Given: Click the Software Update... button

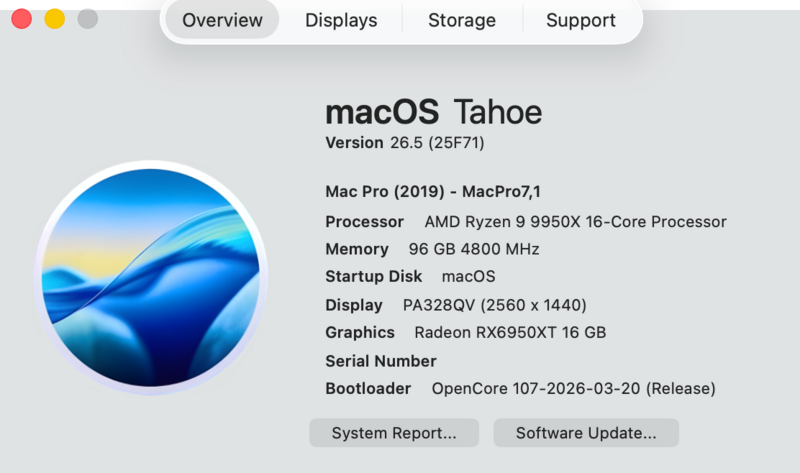Looking at the screenshot, I should (x=586, y=433).
